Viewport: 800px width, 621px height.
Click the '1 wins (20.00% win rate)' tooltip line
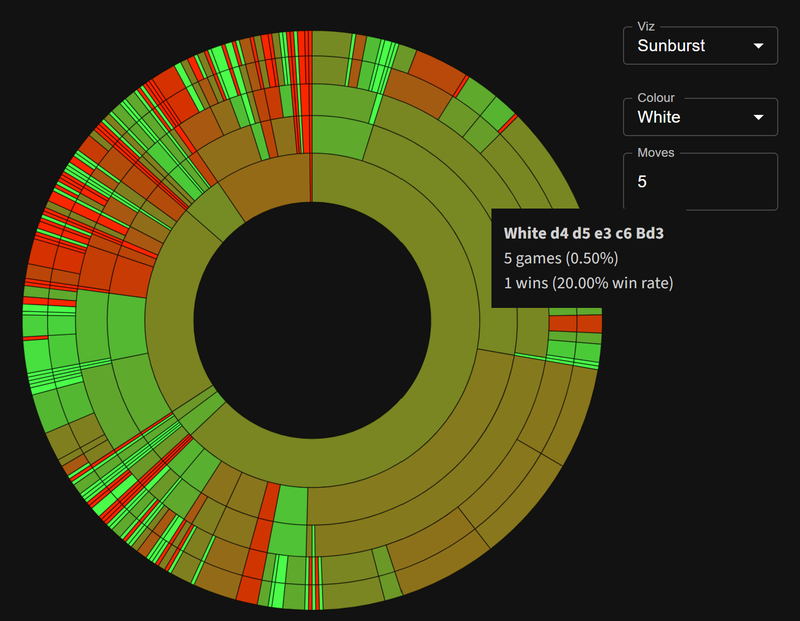588,283
